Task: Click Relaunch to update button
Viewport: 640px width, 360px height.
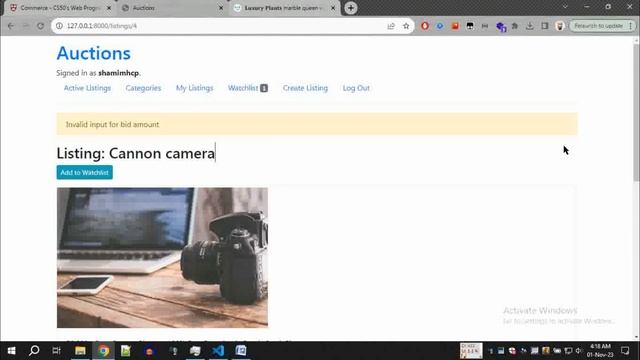Action: point(602,26)
